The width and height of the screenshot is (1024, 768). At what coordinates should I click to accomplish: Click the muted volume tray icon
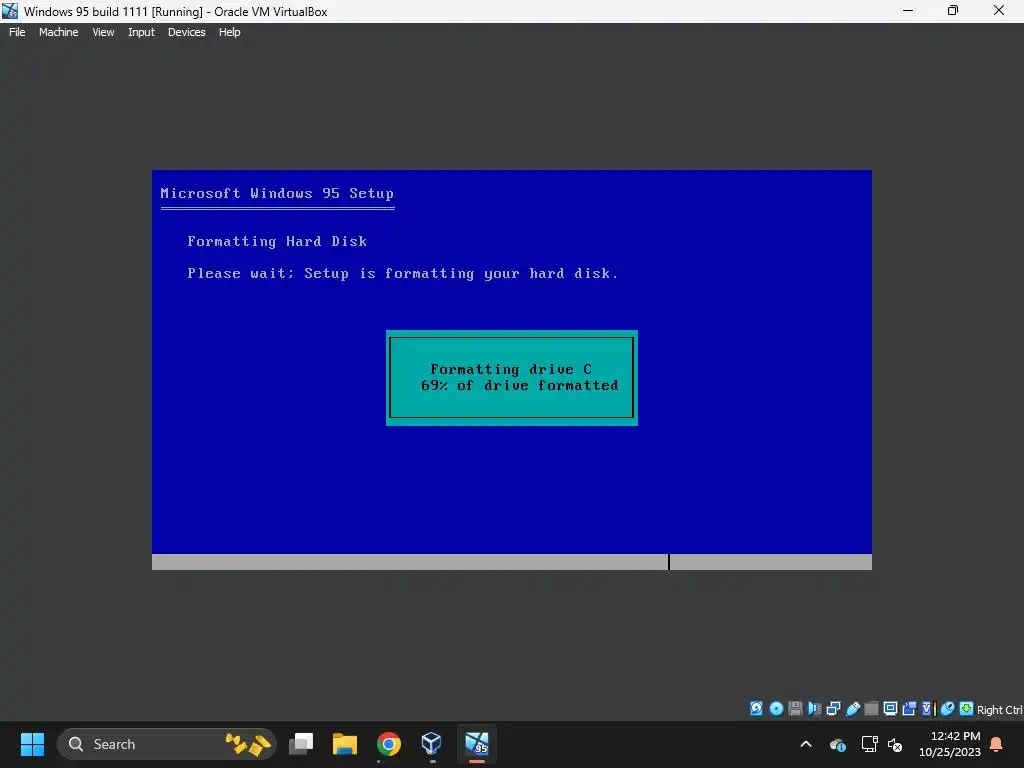(895, 744)
